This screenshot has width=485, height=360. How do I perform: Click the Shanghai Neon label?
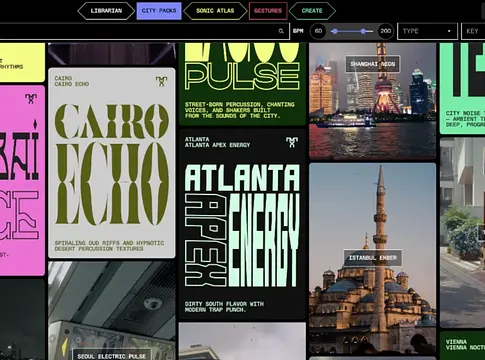[x=373, y=64]
